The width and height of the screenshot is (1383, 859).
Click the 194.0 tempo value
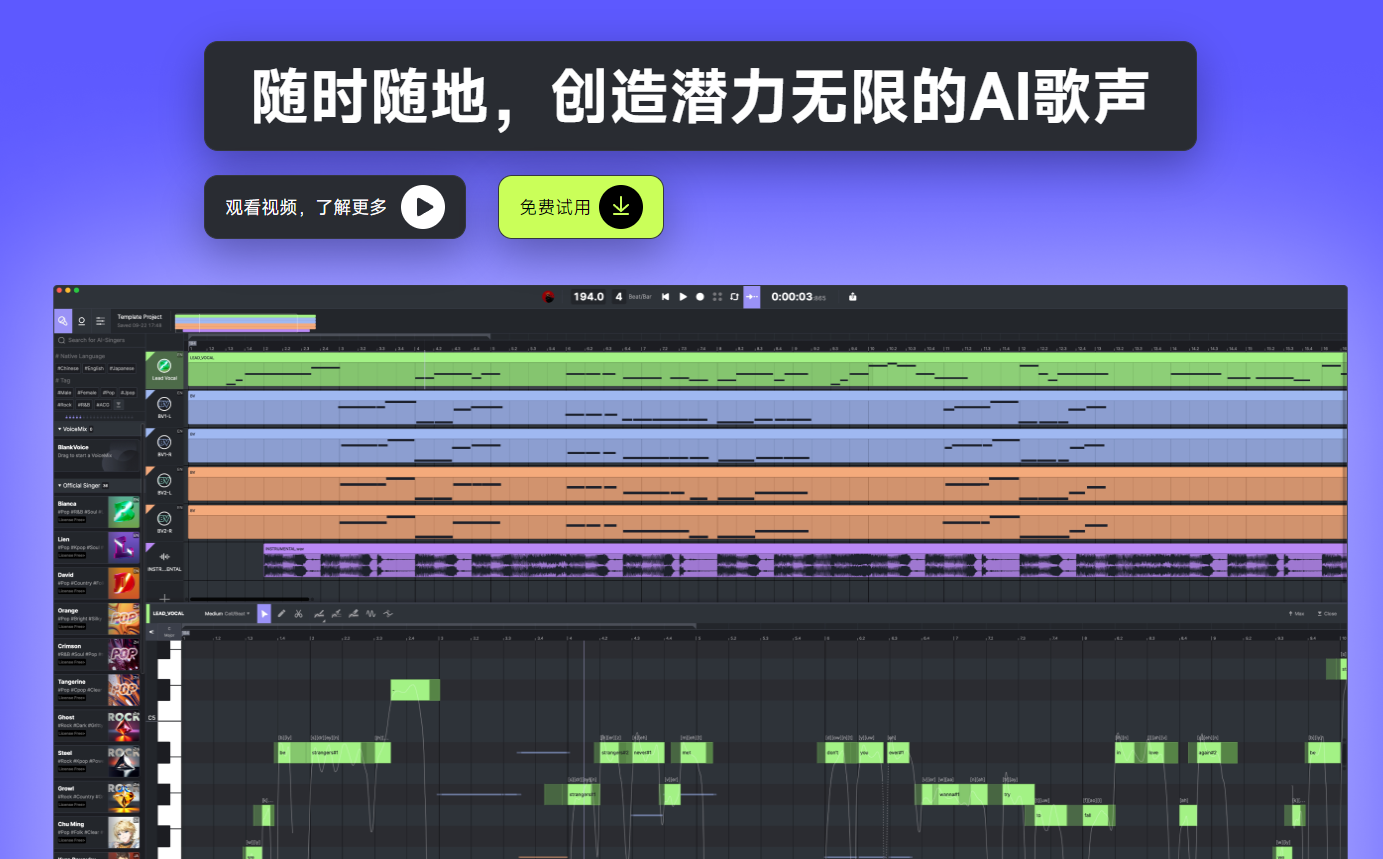point(588,297)
